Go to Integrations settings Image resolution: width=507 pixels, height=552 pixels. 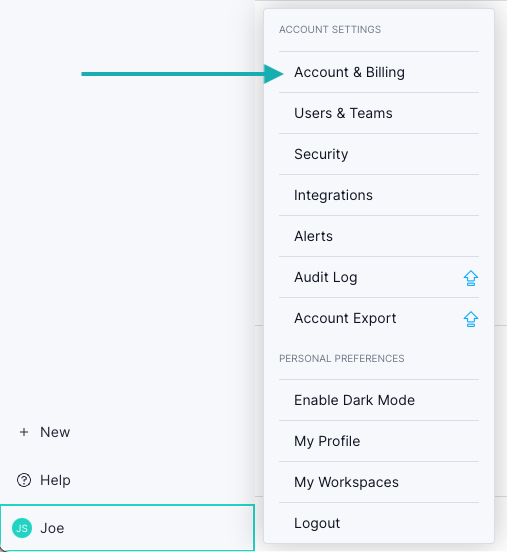pos(379,195)
